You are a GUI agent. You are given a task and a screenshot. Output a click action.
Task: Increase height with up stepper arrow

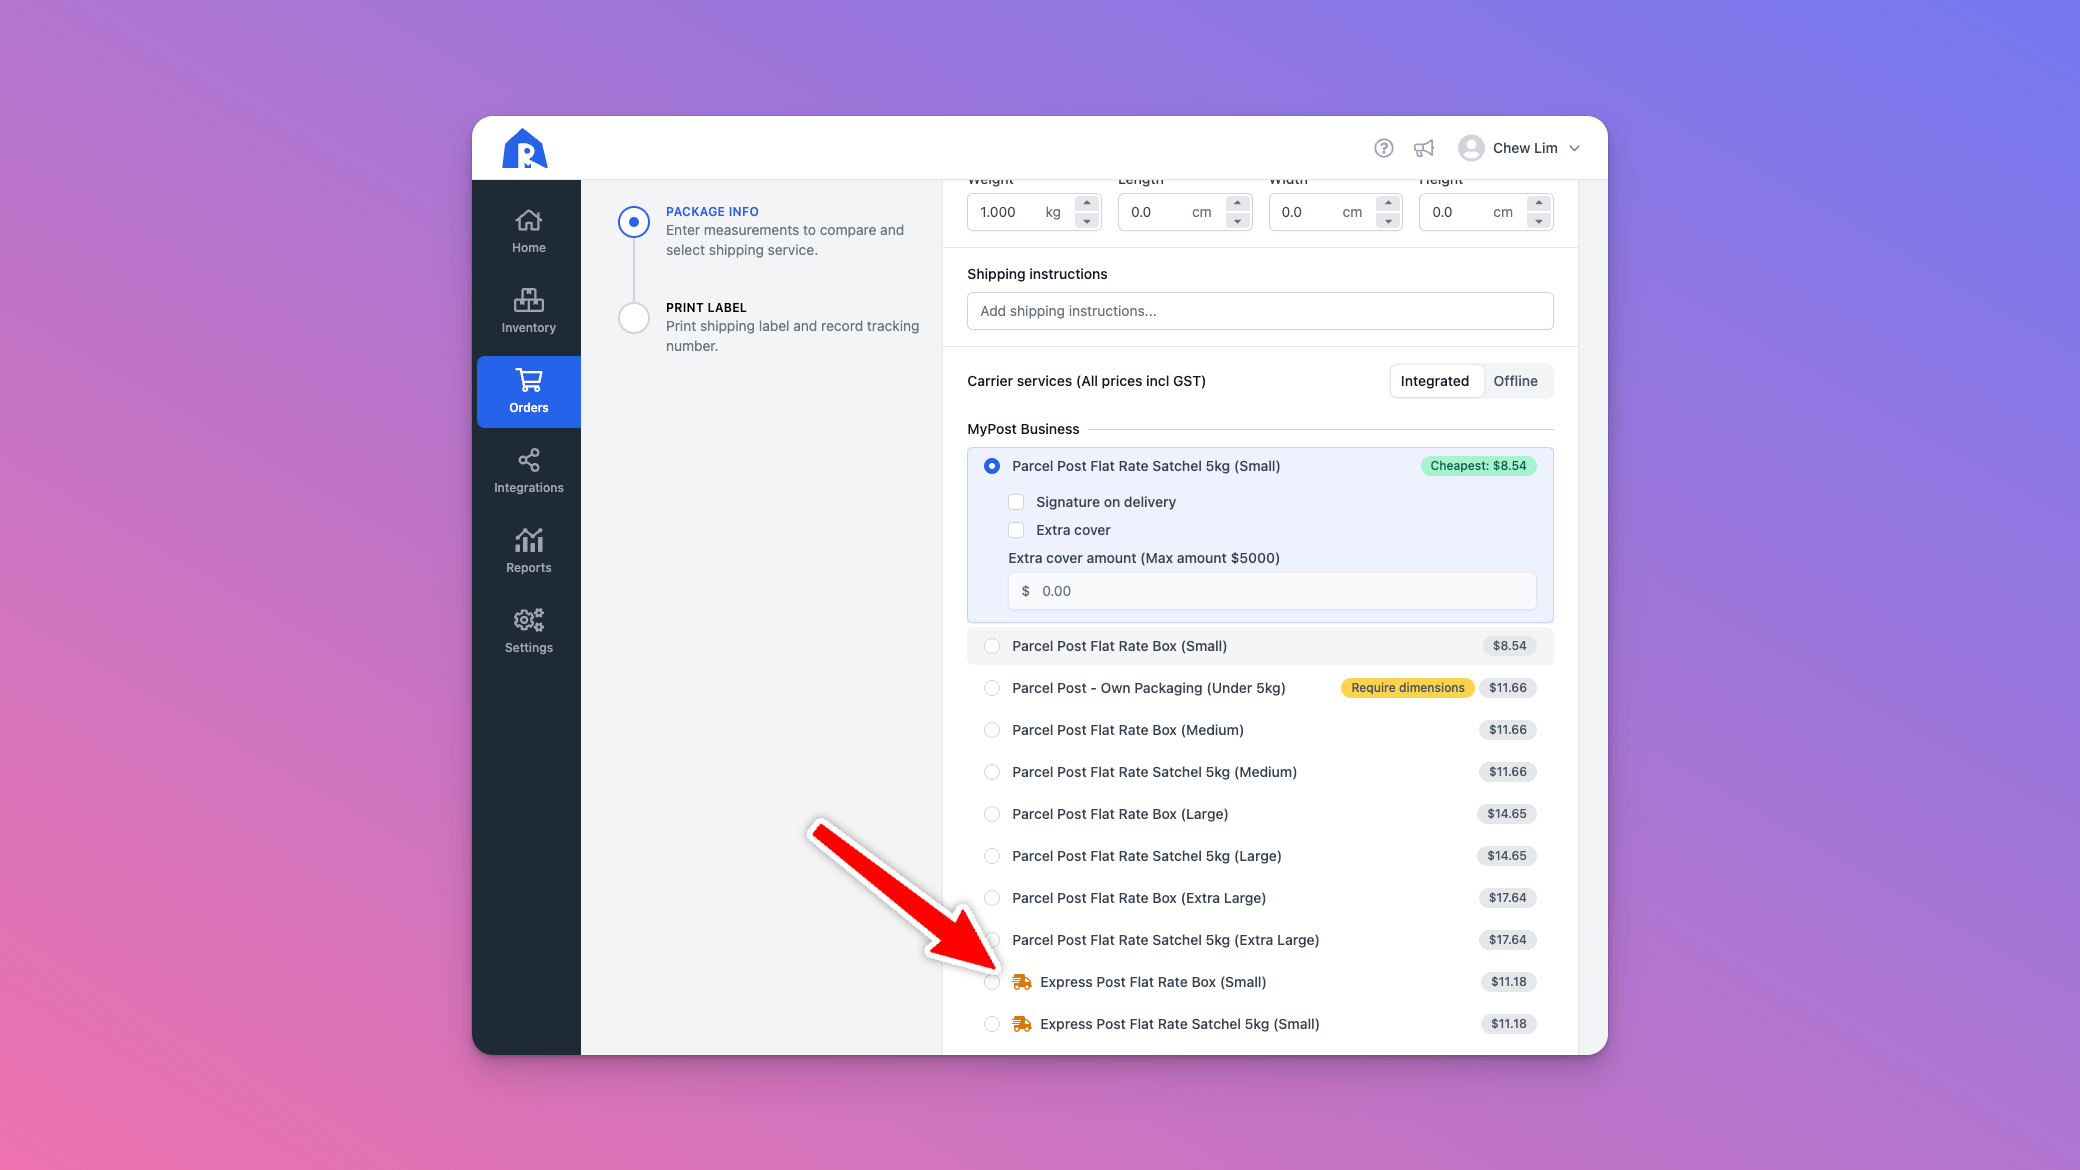coord(1539,203)
